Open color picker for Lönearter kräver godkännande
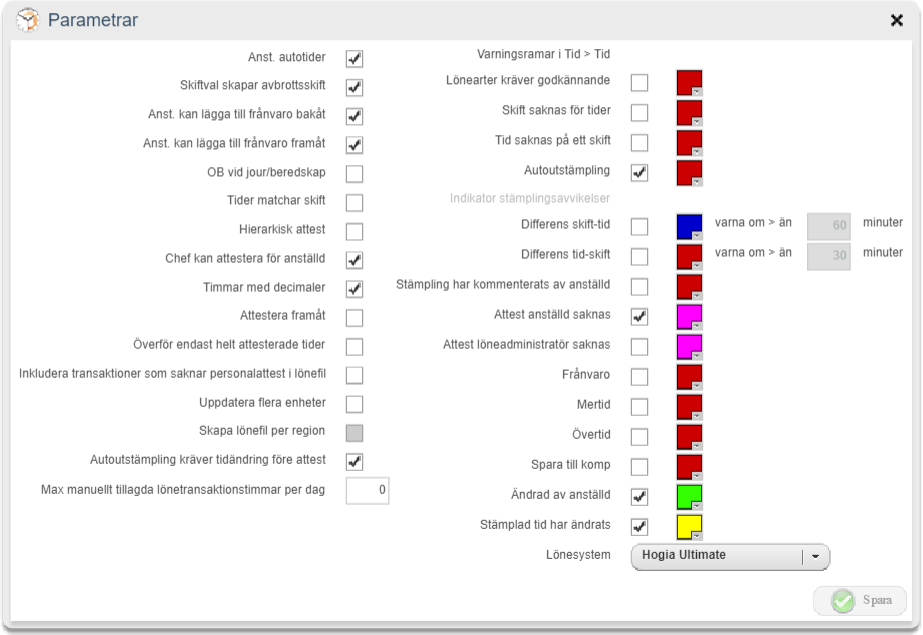 [x=689, y=83]
